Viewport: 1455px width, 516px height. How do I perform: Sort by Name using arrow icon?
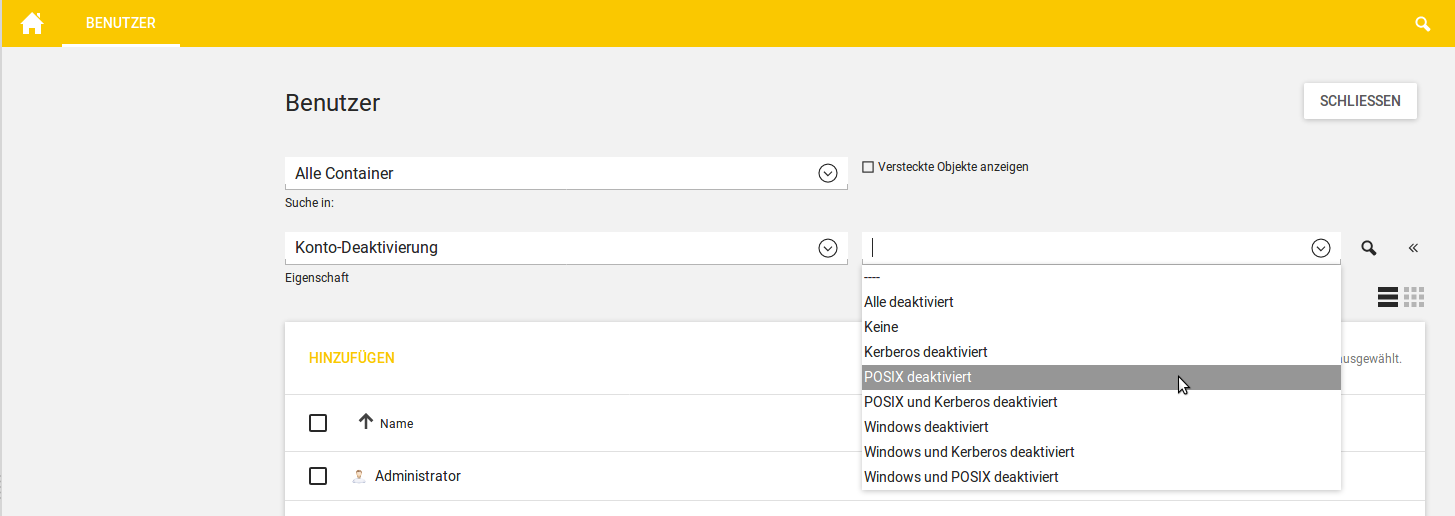[x=365, y=422]
